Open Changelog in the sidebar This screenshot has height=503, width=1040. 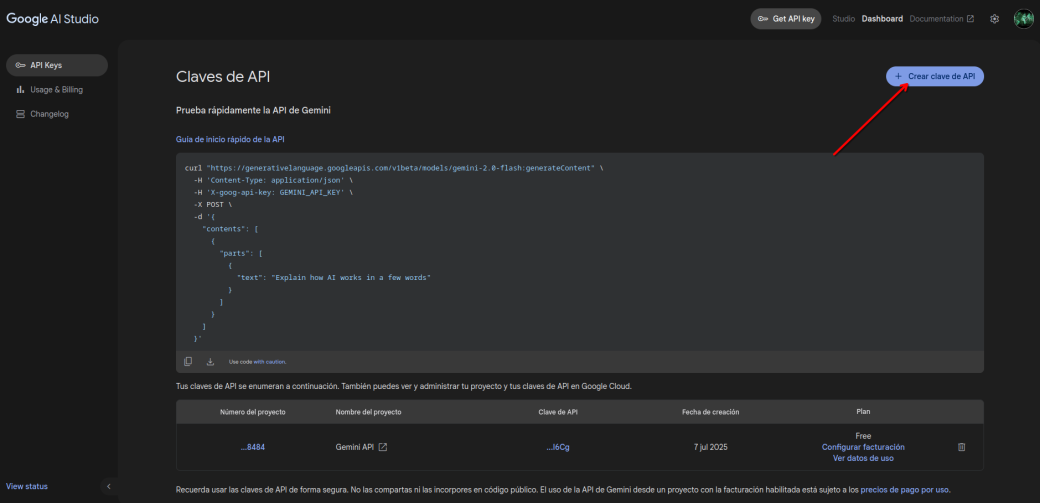pos(57,114)
